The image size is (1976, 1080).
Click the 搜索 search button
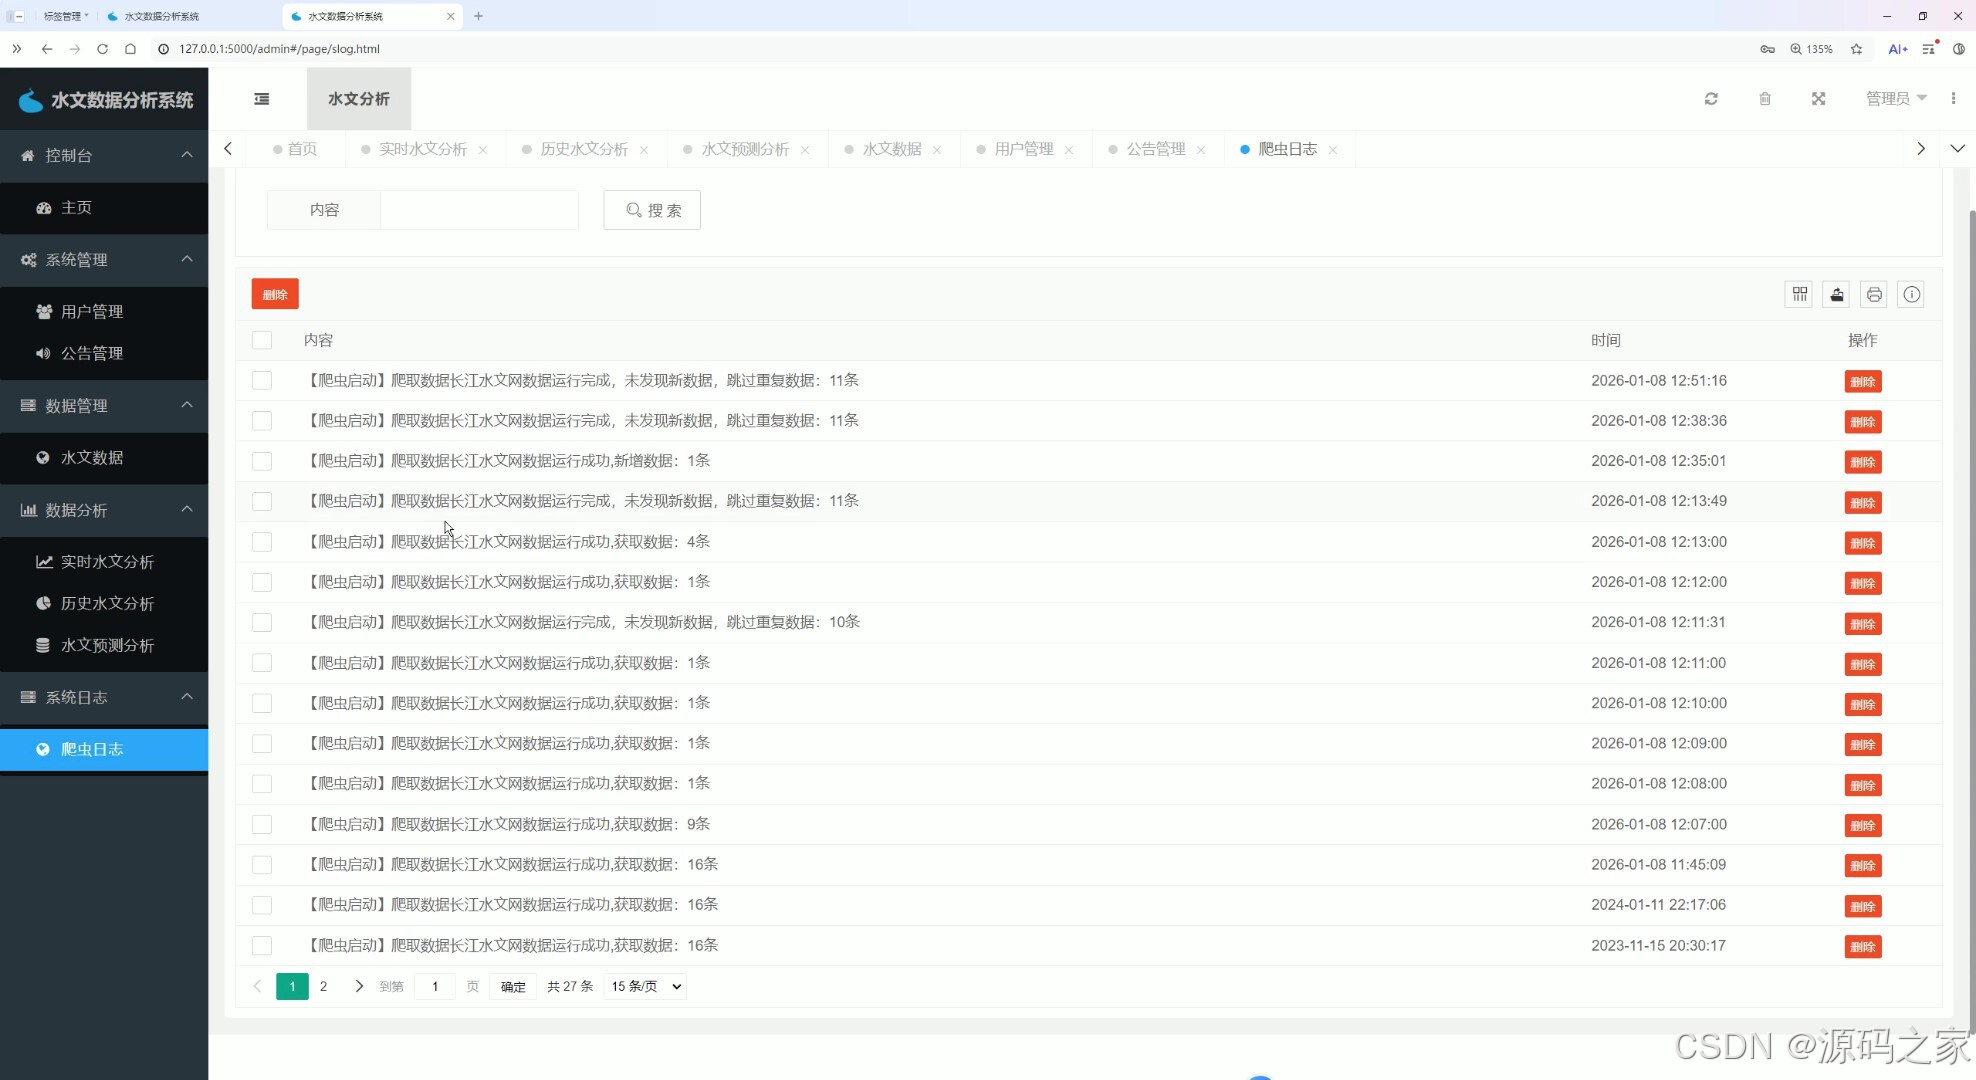pyautogui.click(x=652, y=210)
